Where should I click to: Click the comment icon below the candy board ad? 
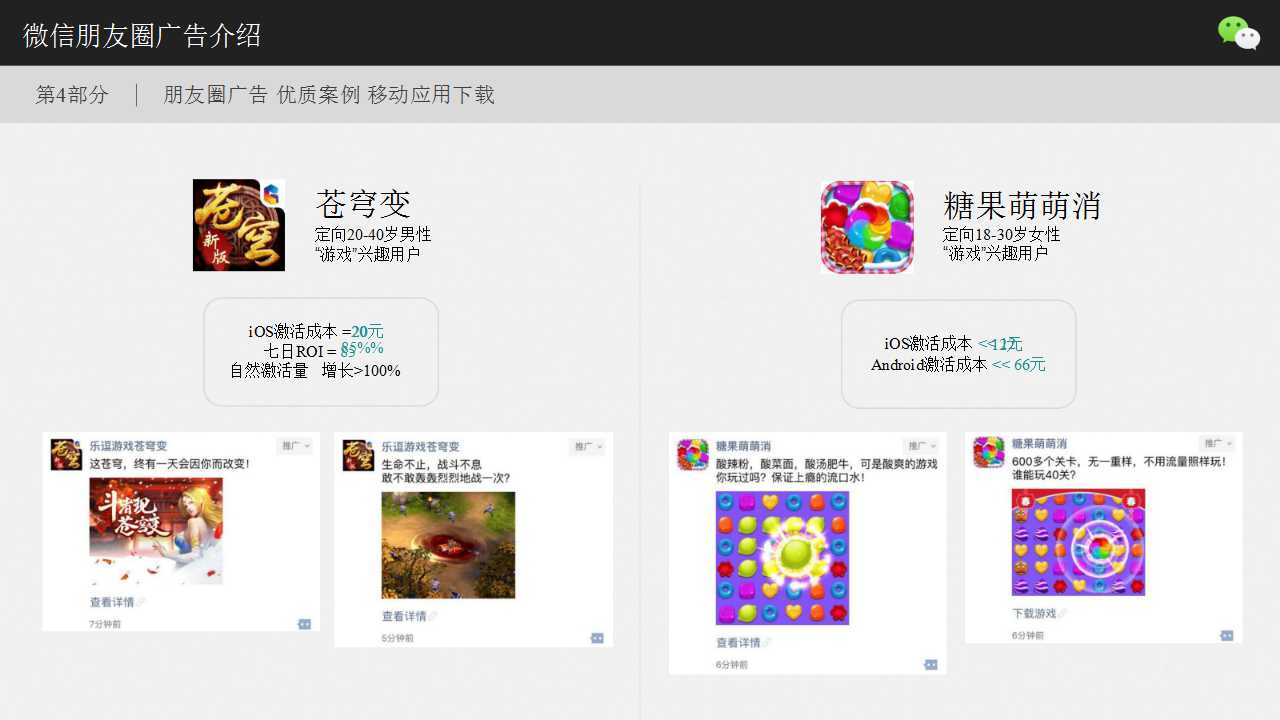click(930, 664)
